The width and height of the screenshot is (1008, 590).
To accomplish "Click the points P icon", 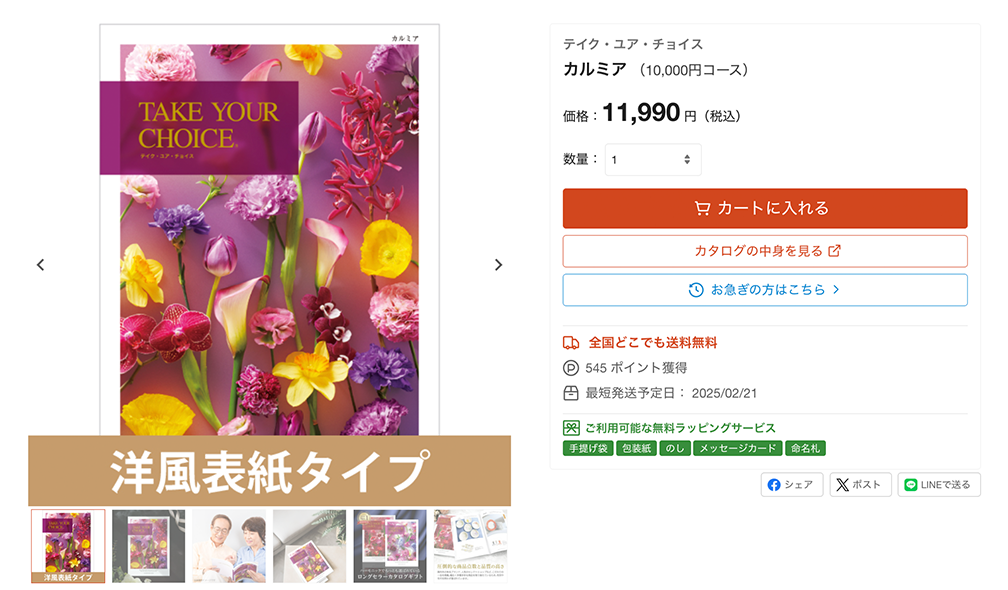I will [571, 368].
